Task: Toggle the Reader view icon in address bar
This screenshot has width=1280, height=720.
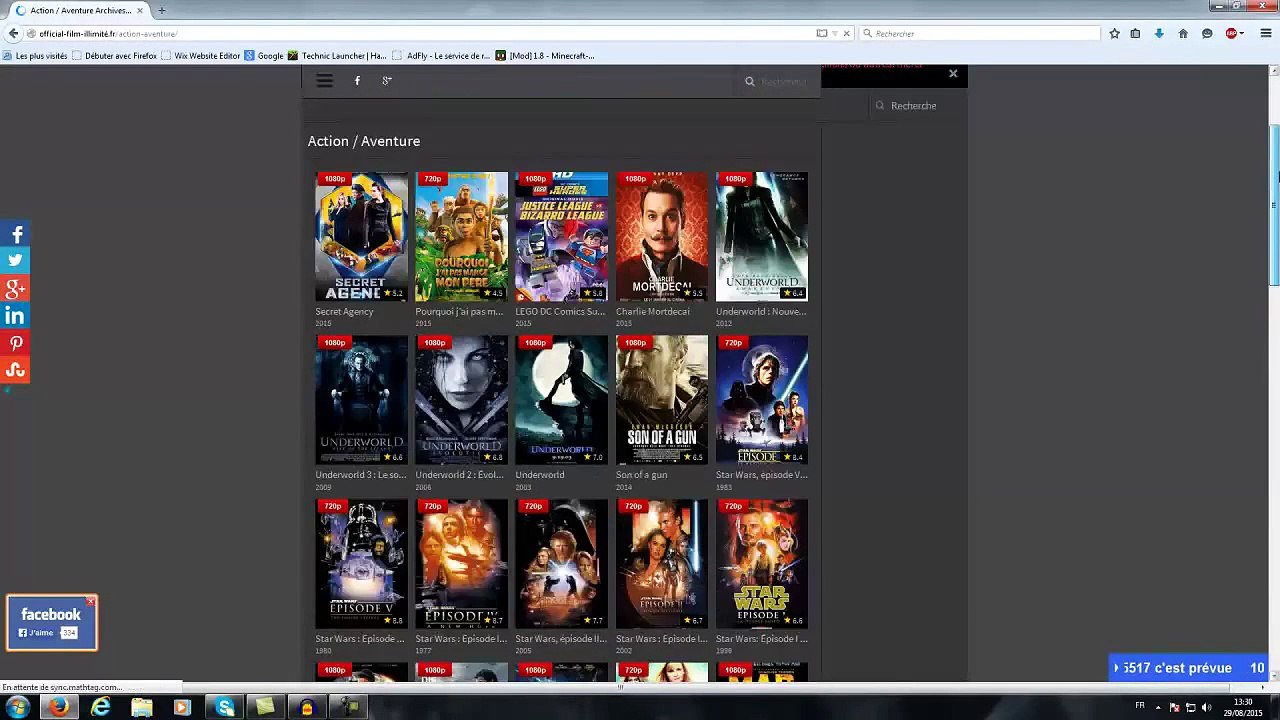Action: click(x=822, y=33)
